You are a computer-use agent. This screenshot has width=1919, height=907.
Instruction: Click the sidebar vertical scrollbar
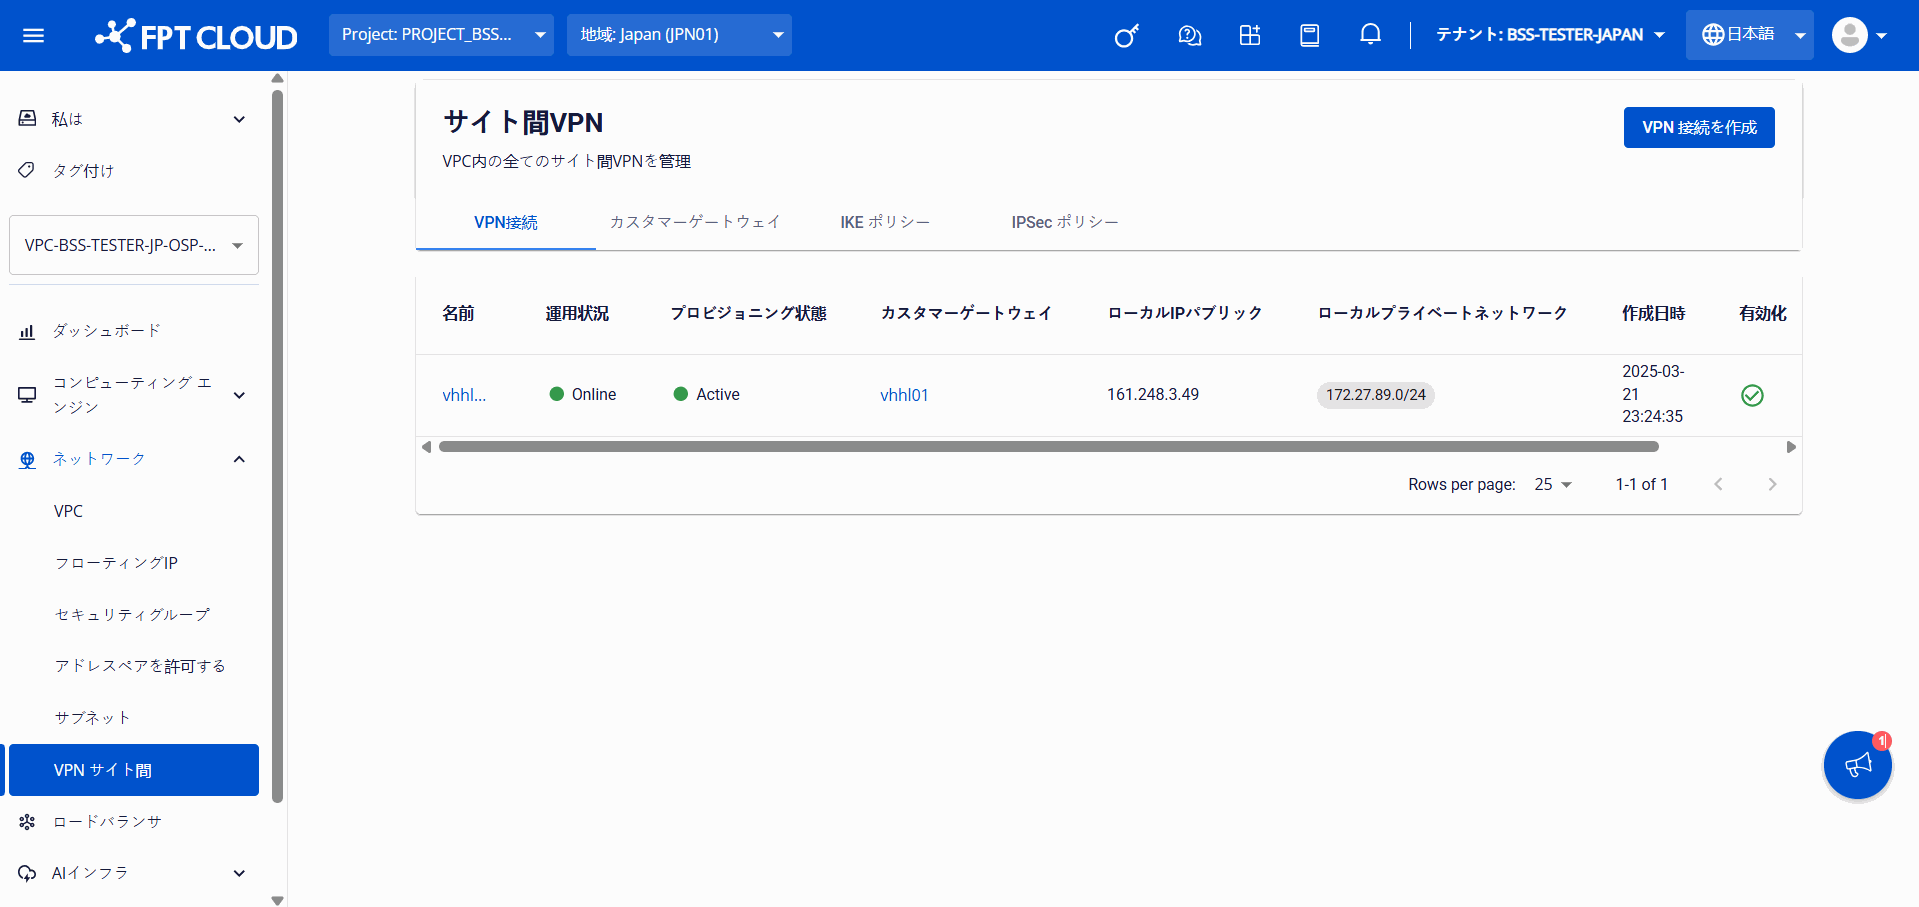(x=277, y=446)
